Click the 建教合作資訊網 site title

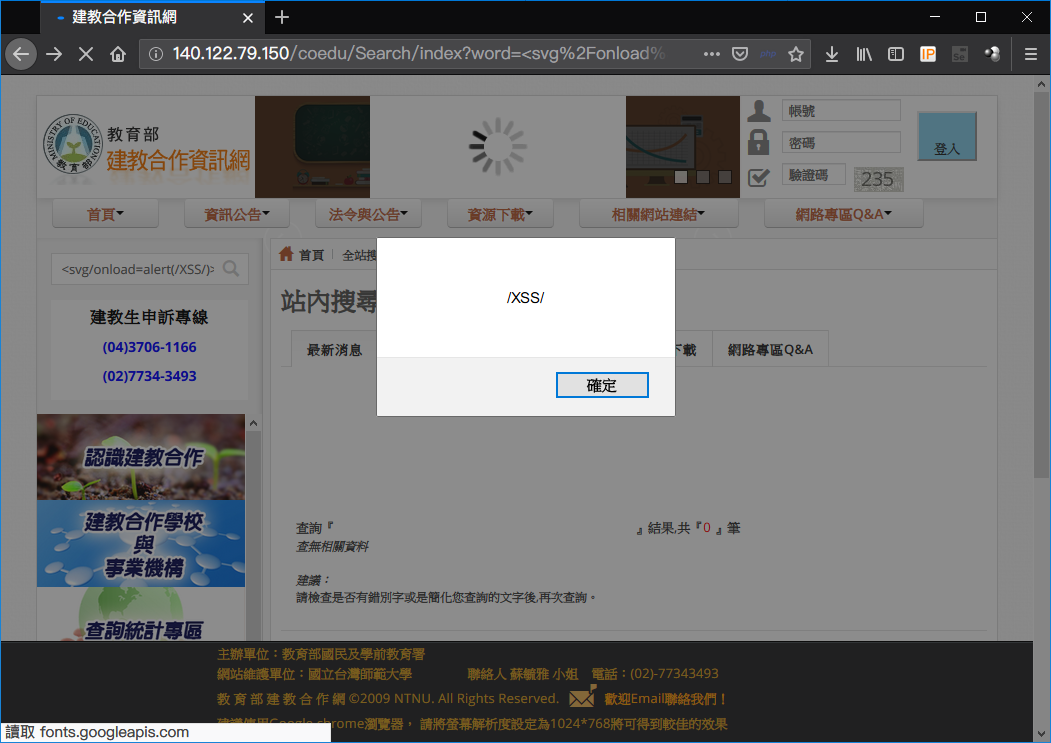click(178, 160)
